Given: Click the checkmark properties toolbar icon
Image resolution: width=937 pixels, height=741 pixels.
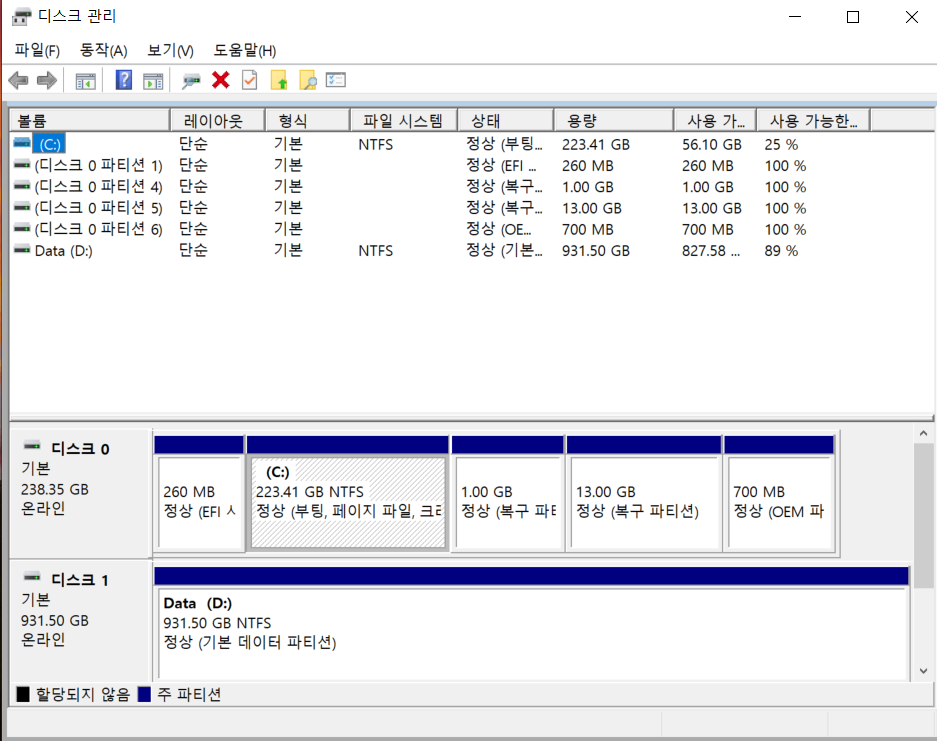Looking at the screenshot, I should click(250, 79).
